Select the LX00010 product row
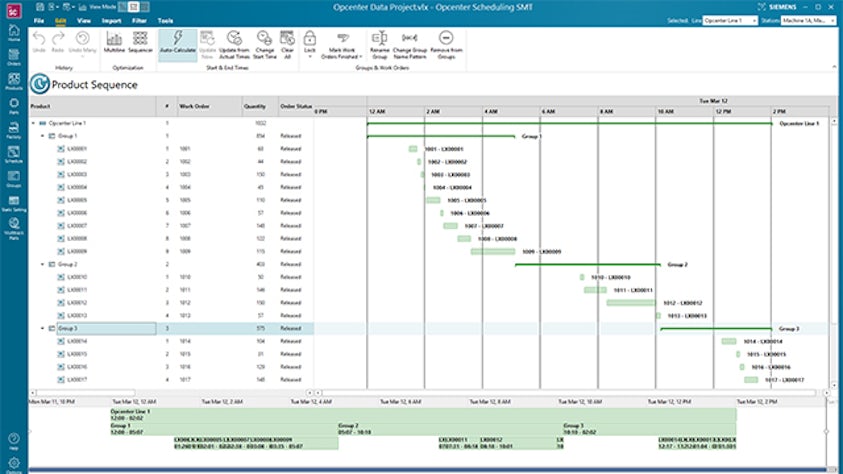This screenshot has width=843, height=474. coord(171,277)
